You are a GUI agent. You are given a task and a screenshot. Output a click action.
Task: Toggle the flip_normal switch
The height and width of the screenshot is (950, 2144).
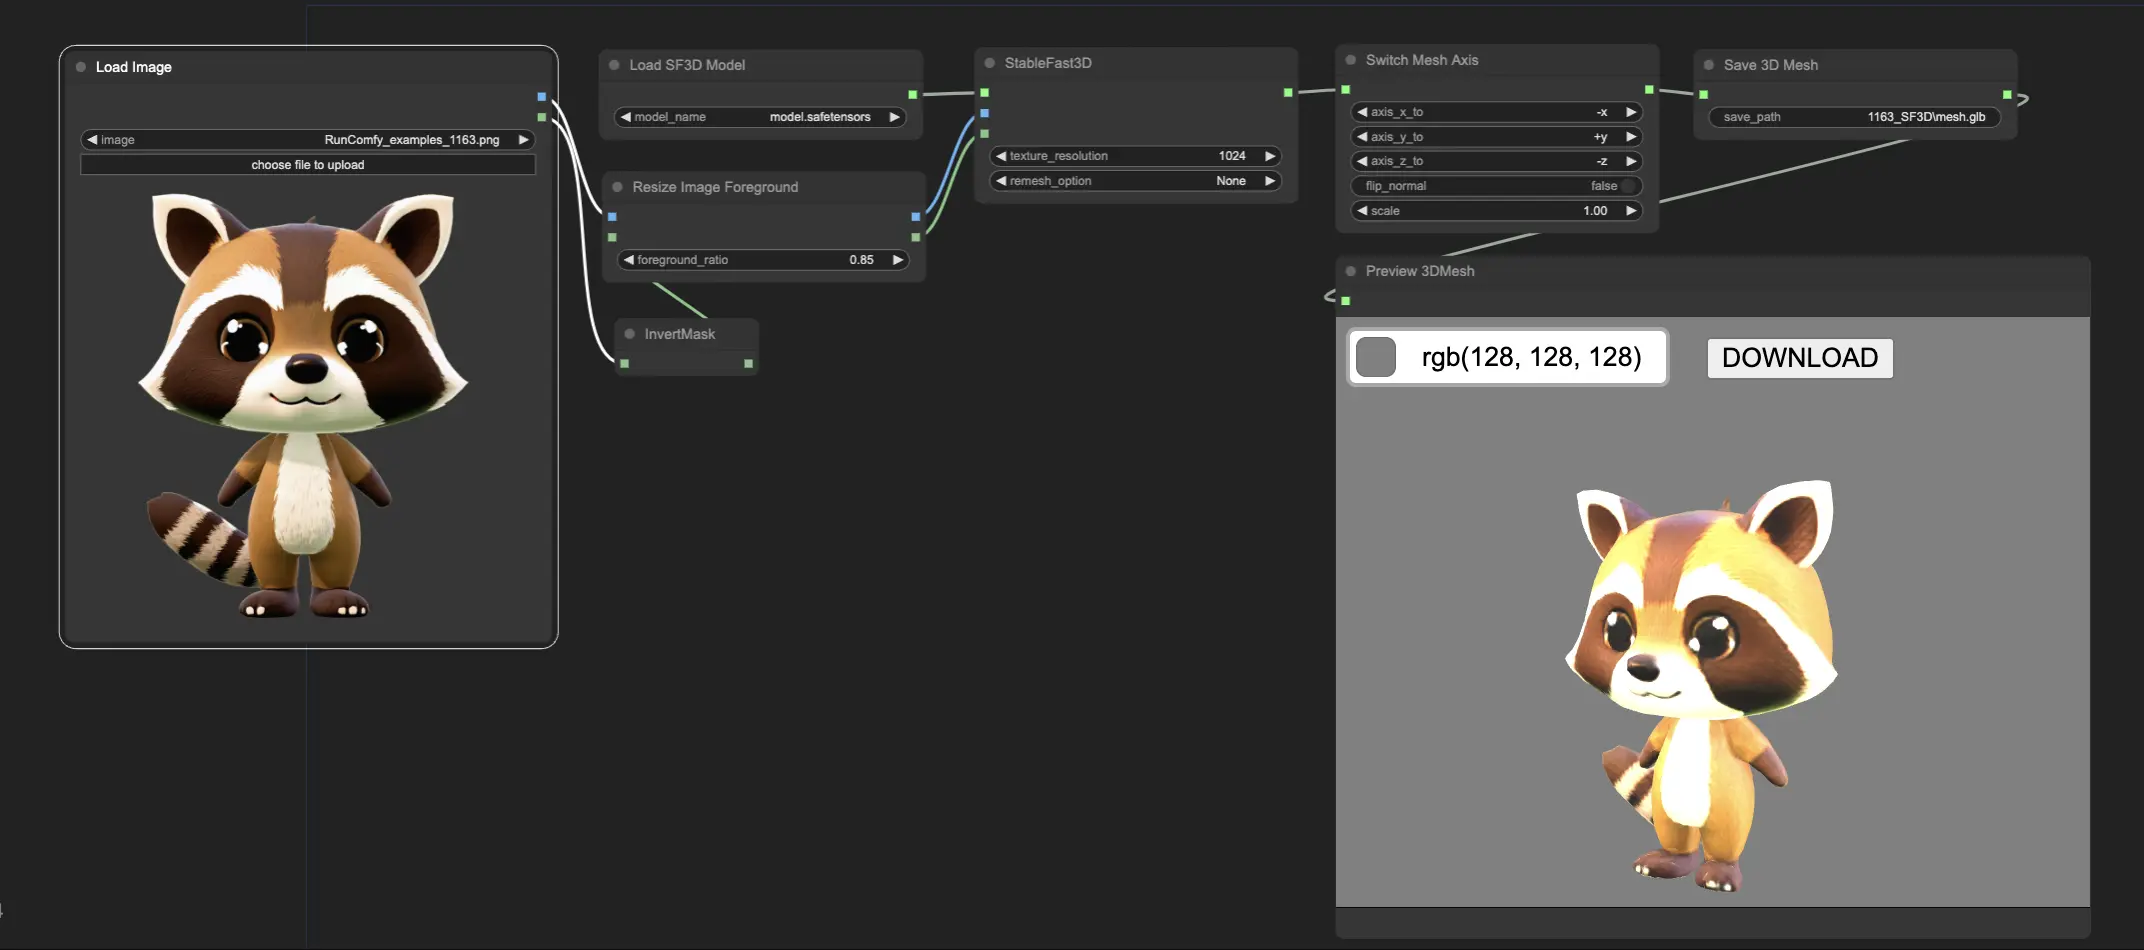coord(1628,186)
